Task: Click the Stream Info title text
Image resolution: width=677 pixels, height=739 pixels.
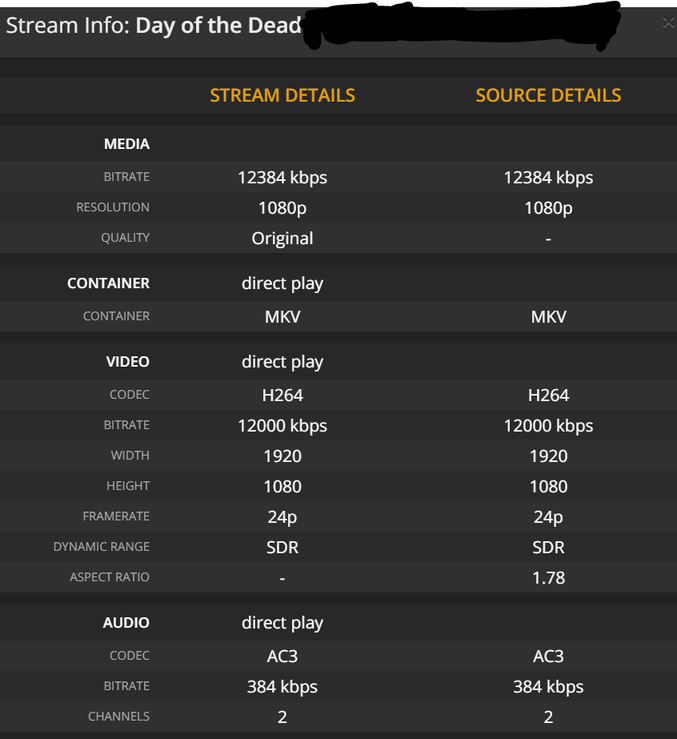Action: [x=153, y=25]
